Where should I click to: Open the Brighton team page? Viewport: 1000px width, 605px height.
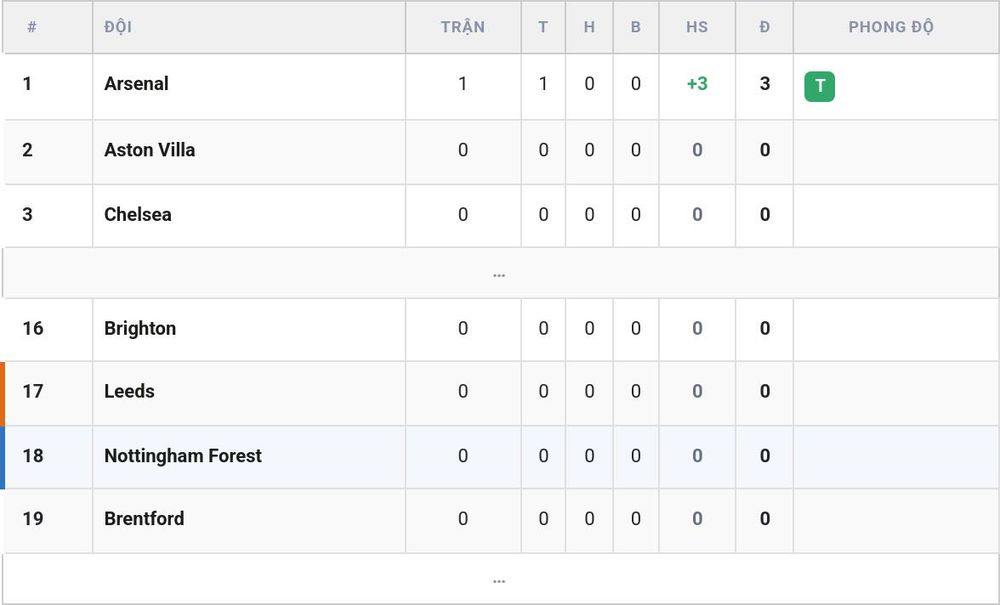pyautogui.click(x=140, y=328)
